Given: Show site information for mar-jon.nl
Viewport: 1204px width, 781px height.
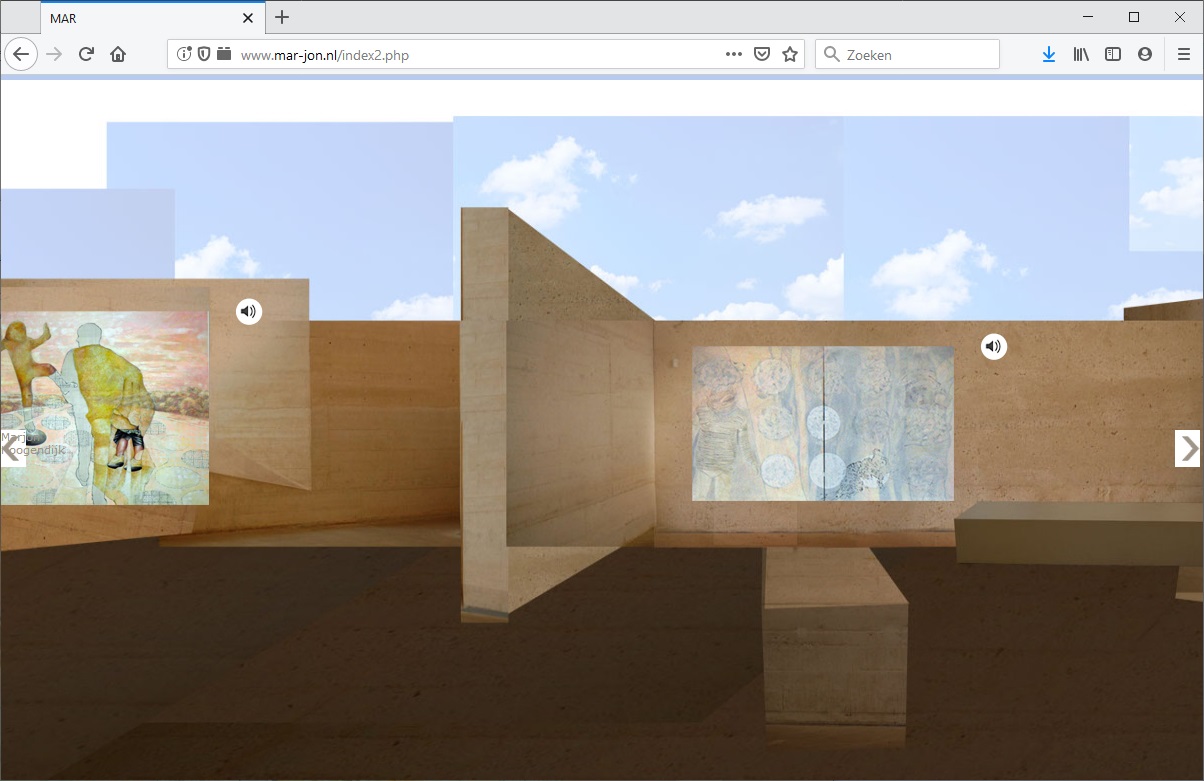Looking at the screenshot, I should pos(184,55).
